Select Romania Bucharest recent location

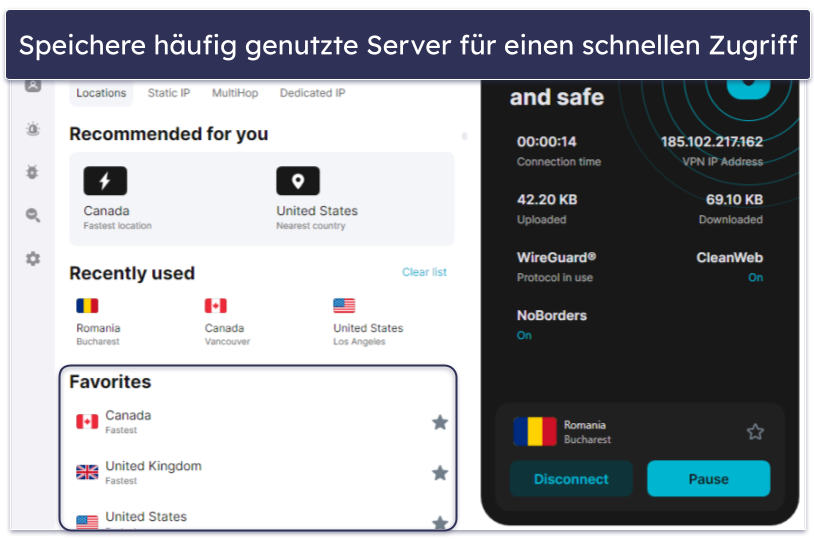tap(98, 322)
